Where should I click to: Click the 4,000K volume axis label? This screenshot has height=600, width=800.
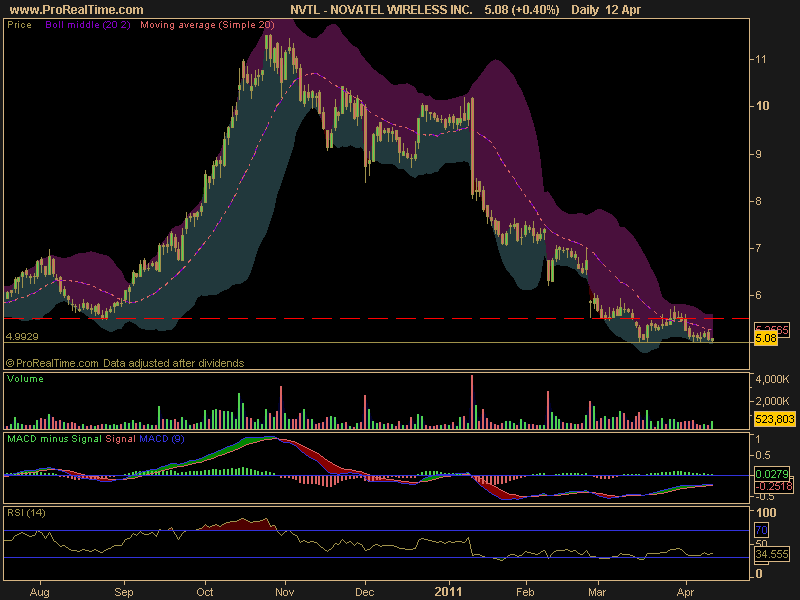pos(772,380)
